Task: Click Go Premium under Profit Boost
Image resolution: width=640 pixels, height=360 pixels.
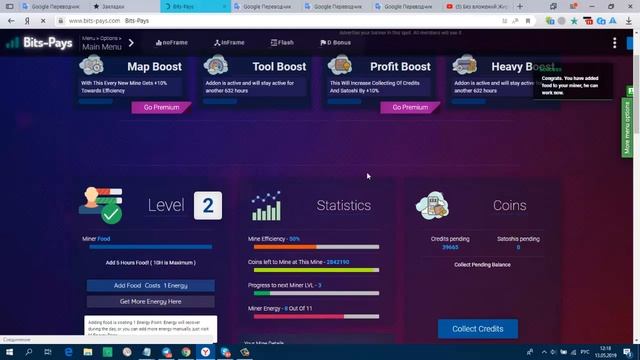Action: [x=410, y=107]
